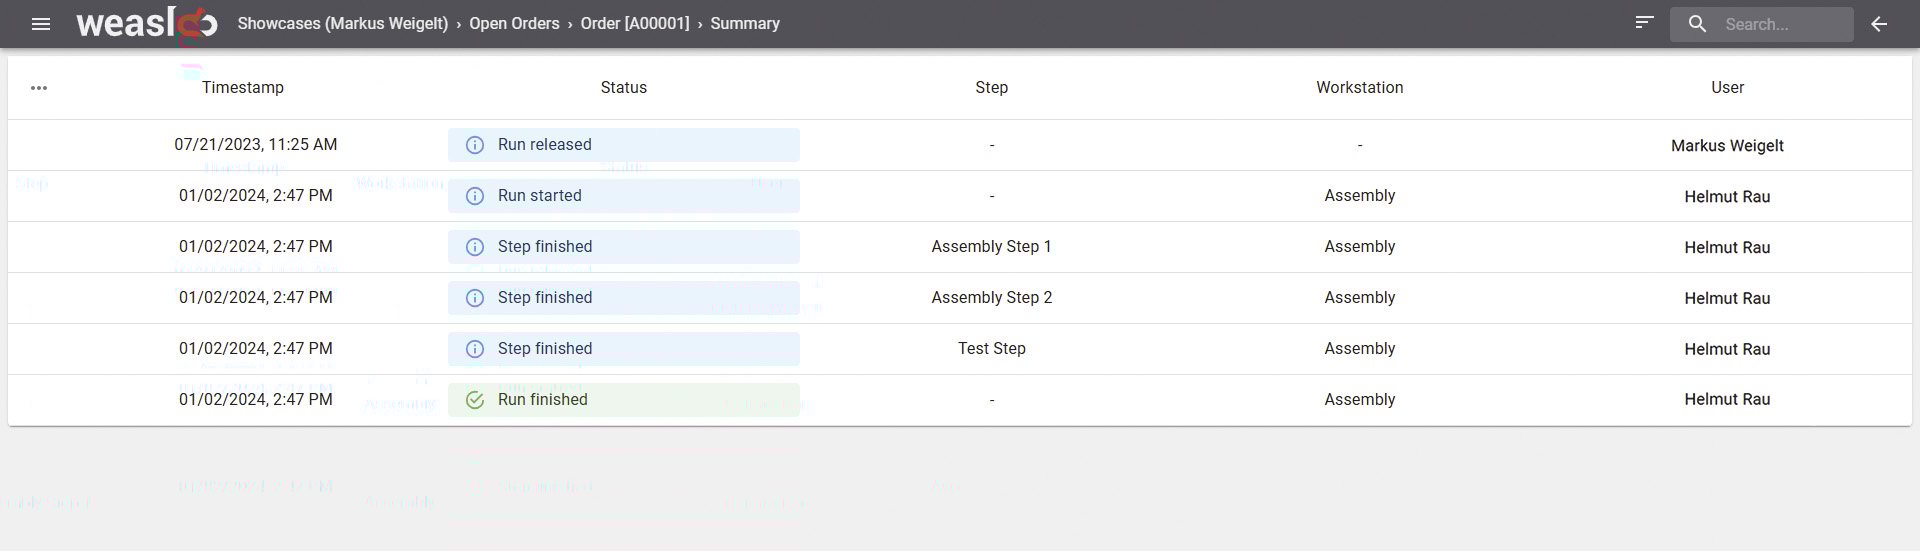Click the Run finished checkmark icon
The height and width of the screenshot is (551, 1920).
(475, 400)
